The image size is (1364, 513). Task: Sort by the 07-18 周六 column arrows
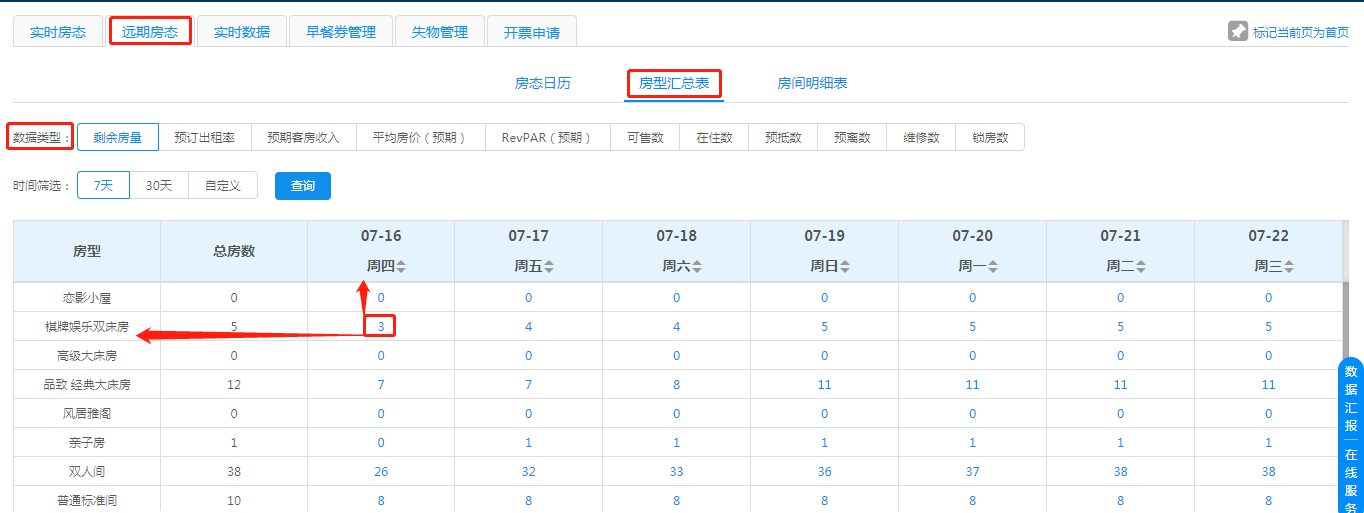pyautogui.click(x=697, y=267)
